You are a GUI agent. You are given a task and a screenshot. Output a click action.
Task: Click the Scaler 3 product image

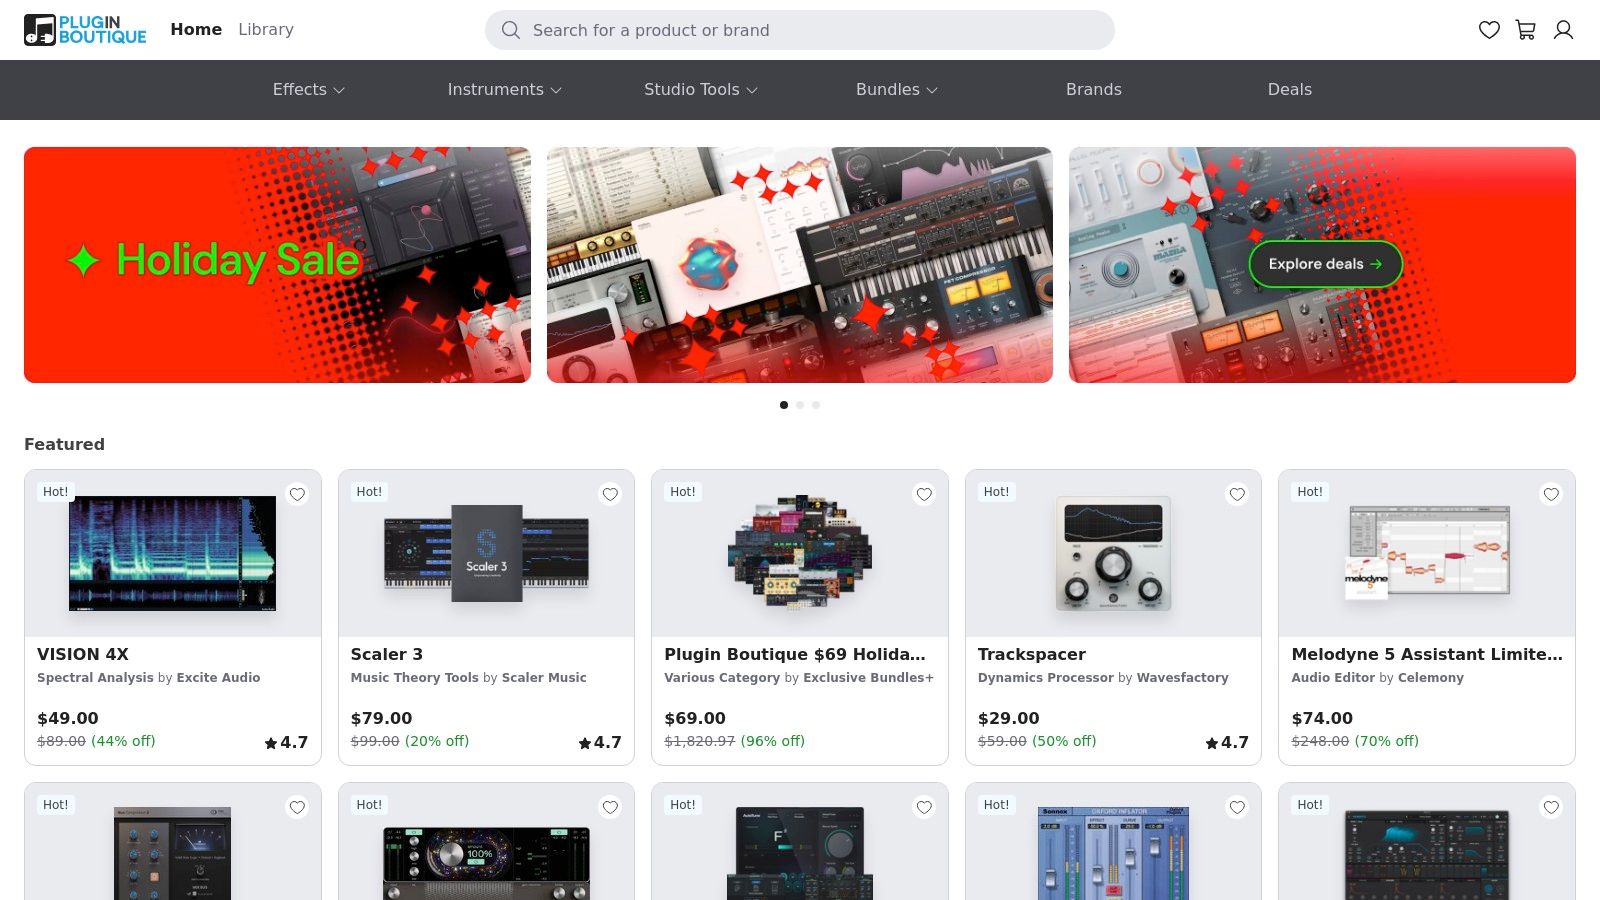pos(486,553)
